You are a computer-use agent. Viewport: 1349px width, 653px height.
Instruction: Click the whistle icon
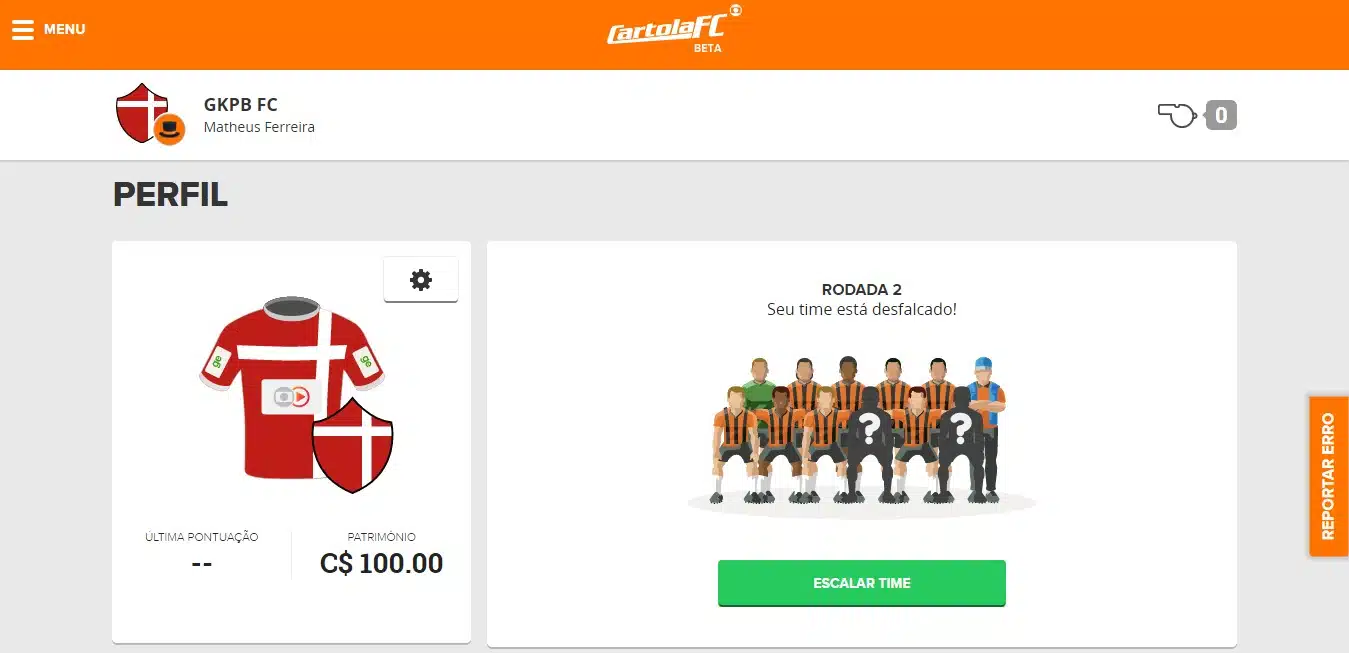pos(1177,115)
